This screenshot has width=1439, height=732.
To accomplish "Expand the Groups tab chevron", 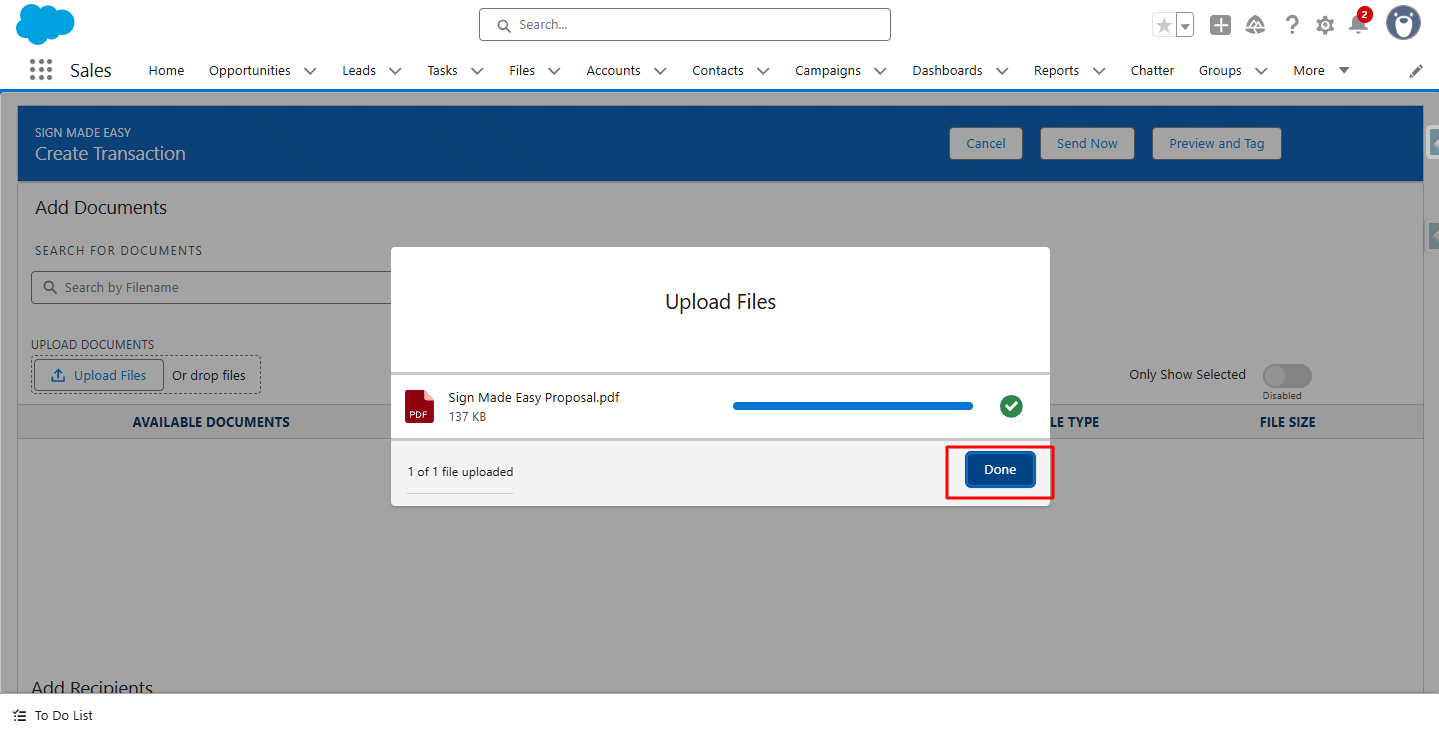I will pos(1261,71).
